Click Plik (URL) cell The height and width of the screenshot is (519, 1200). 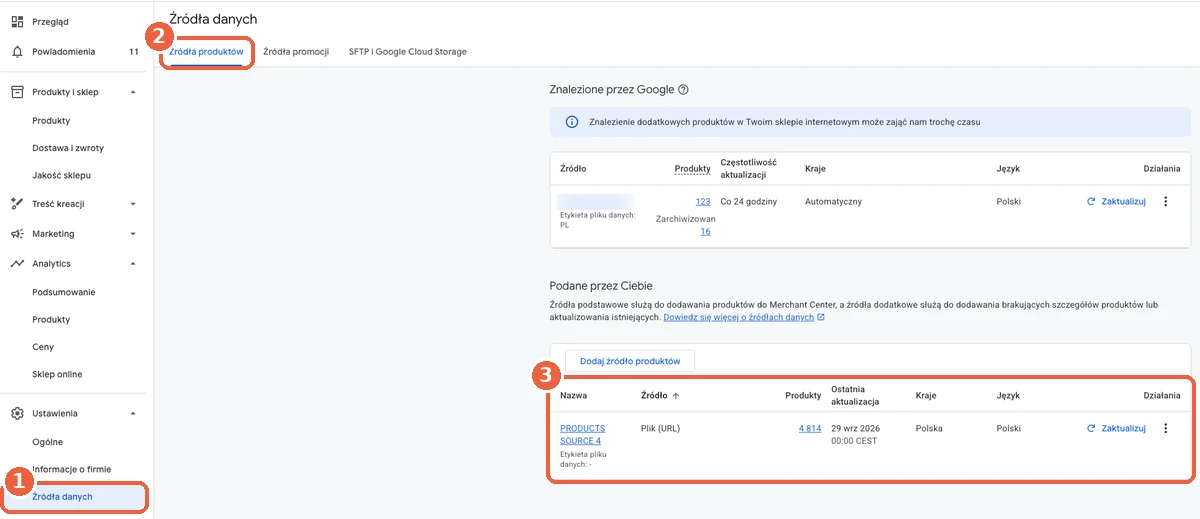[660, 428]
